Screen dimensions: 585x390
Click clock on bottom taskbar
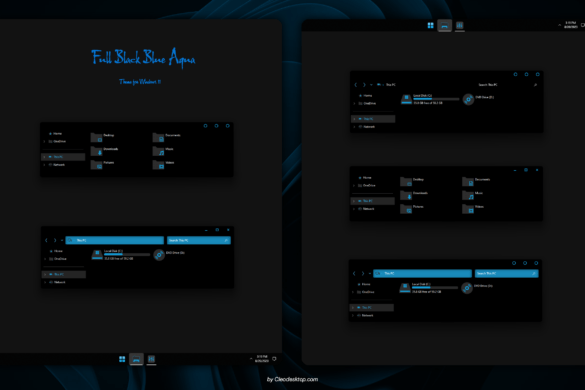coord(262,359)
